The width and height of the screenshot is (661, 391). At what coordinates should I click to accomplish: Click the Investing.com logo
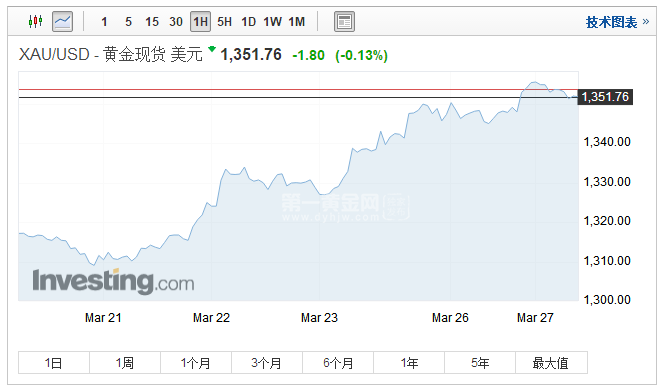113,281
